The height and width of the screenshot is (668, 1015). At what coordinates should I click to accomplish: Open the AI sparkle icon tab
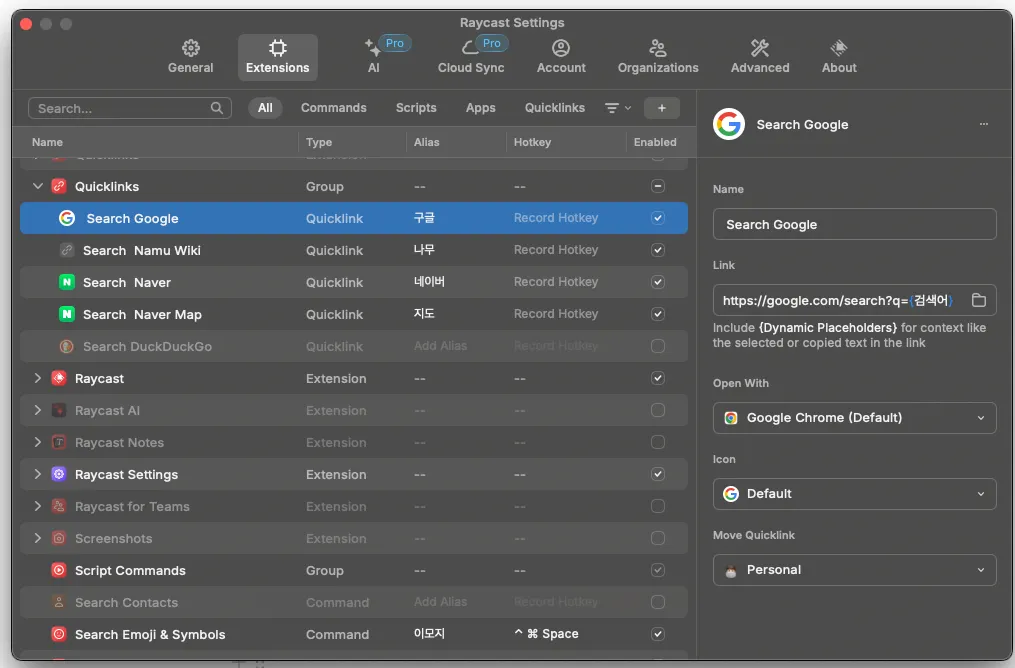coord(372,48)
